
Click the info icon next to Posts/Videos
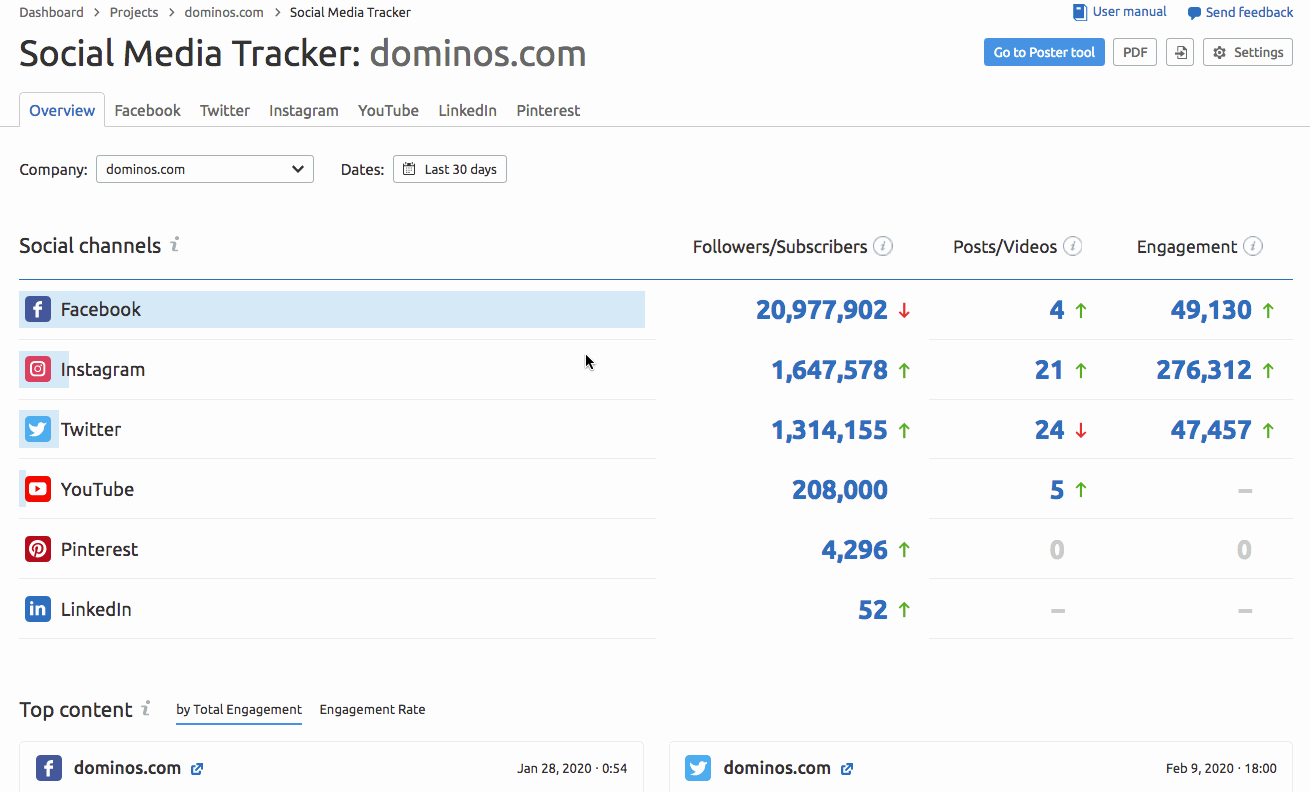1073,246
